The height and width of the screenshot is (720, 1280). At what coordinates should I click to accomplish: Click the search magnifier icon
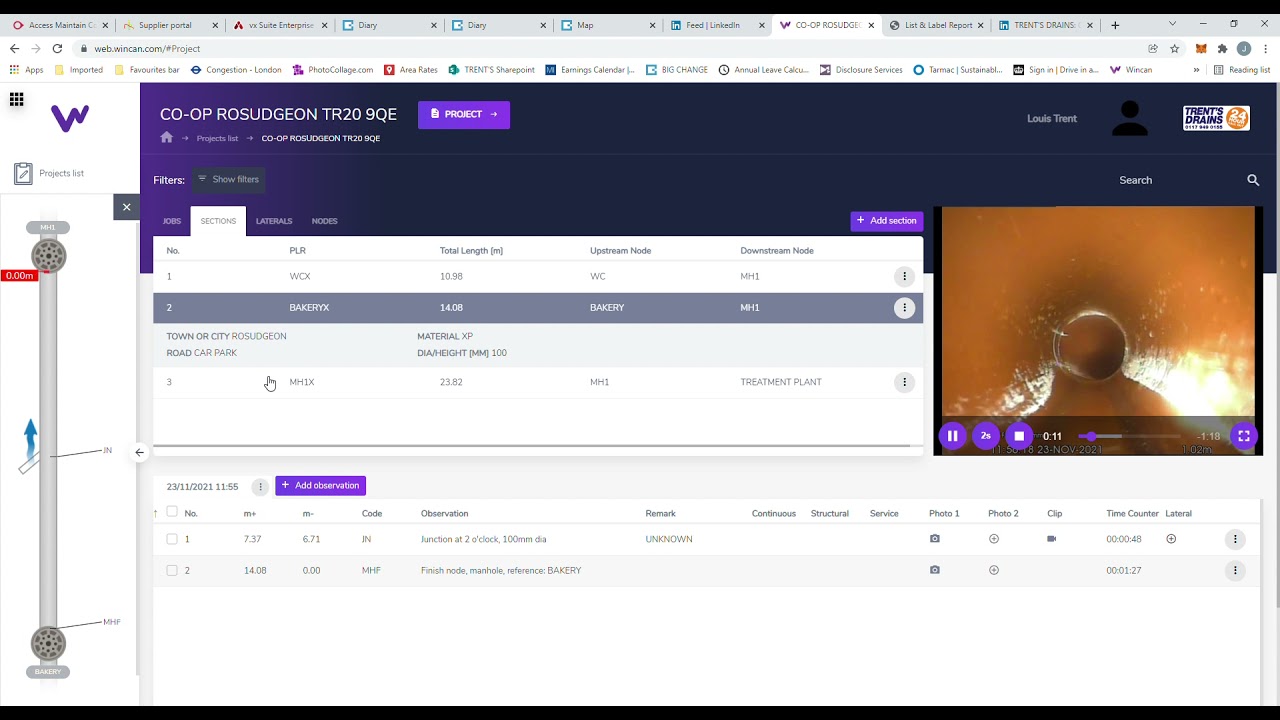coord(1253,180)
